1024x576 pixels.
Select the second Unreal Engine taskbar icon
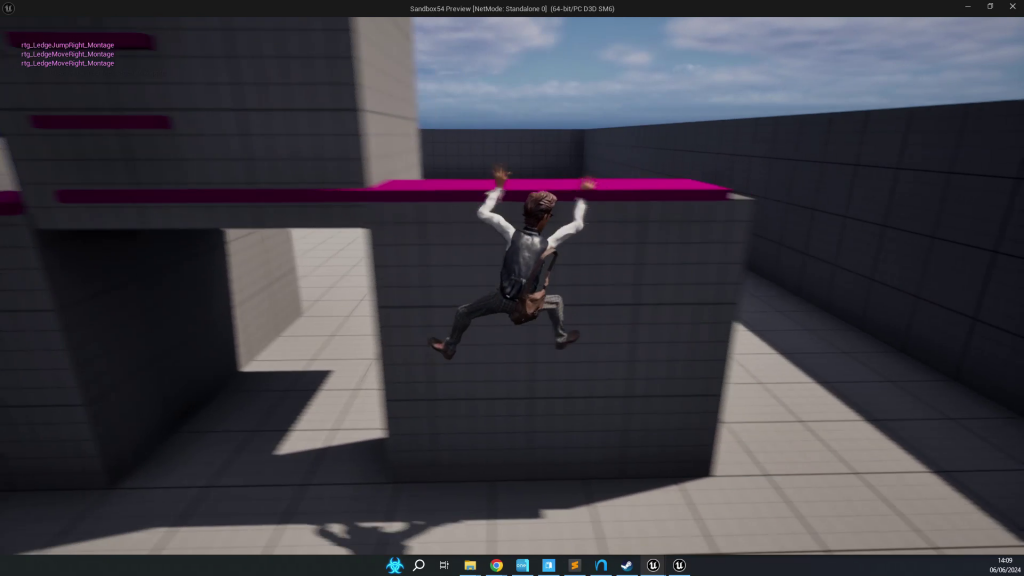(679, 565)
